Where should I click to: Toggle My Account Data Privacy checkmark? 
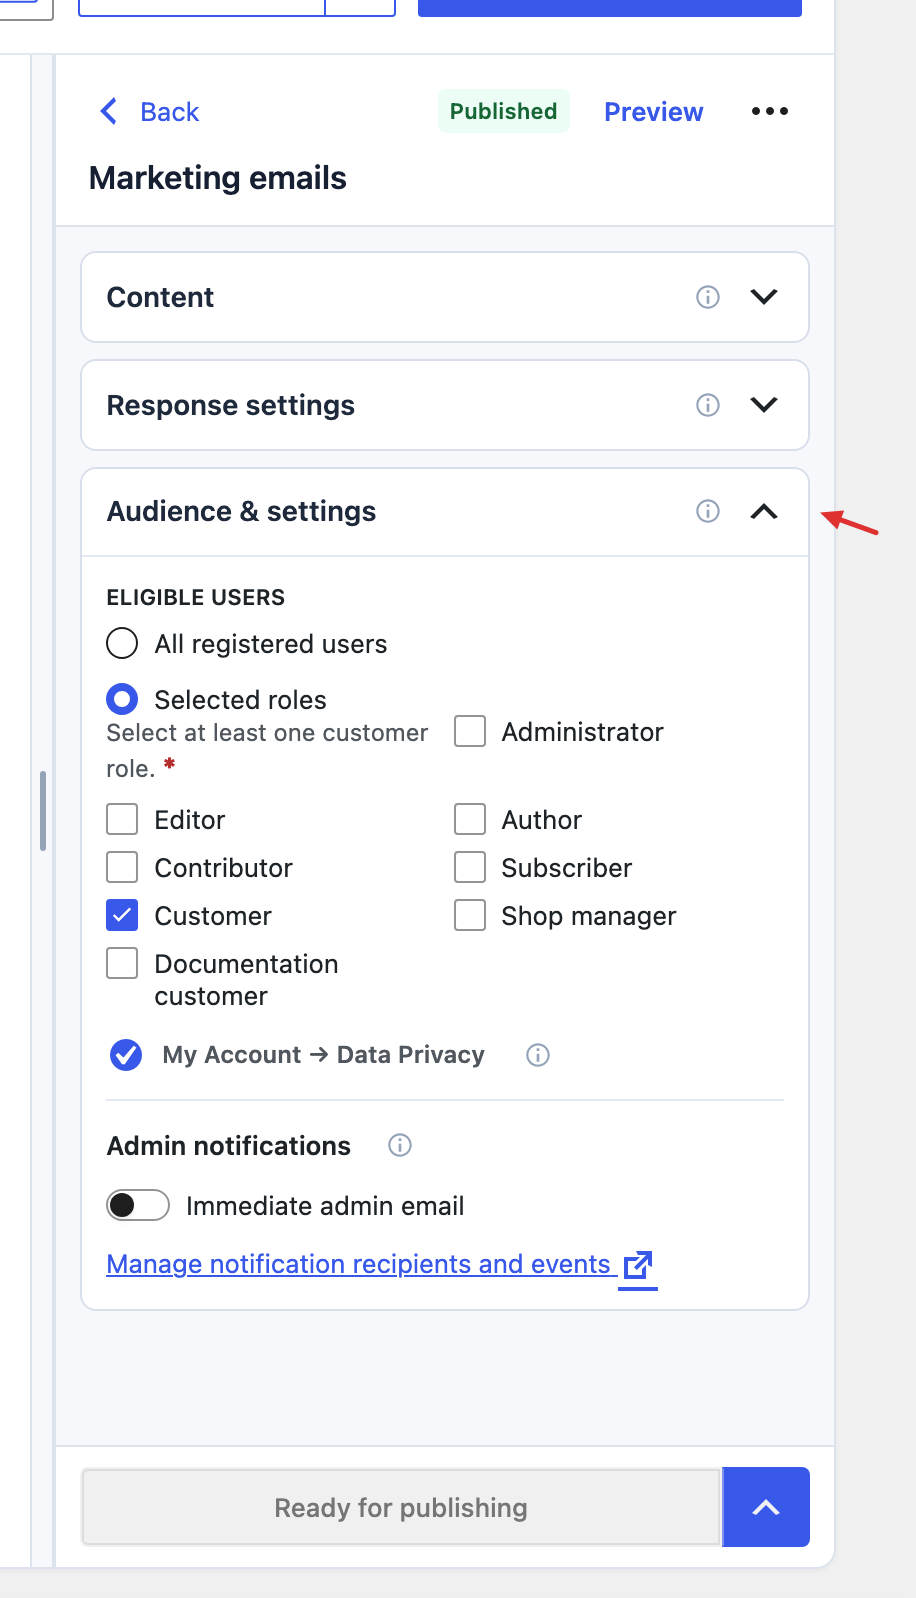(126, 1055)
